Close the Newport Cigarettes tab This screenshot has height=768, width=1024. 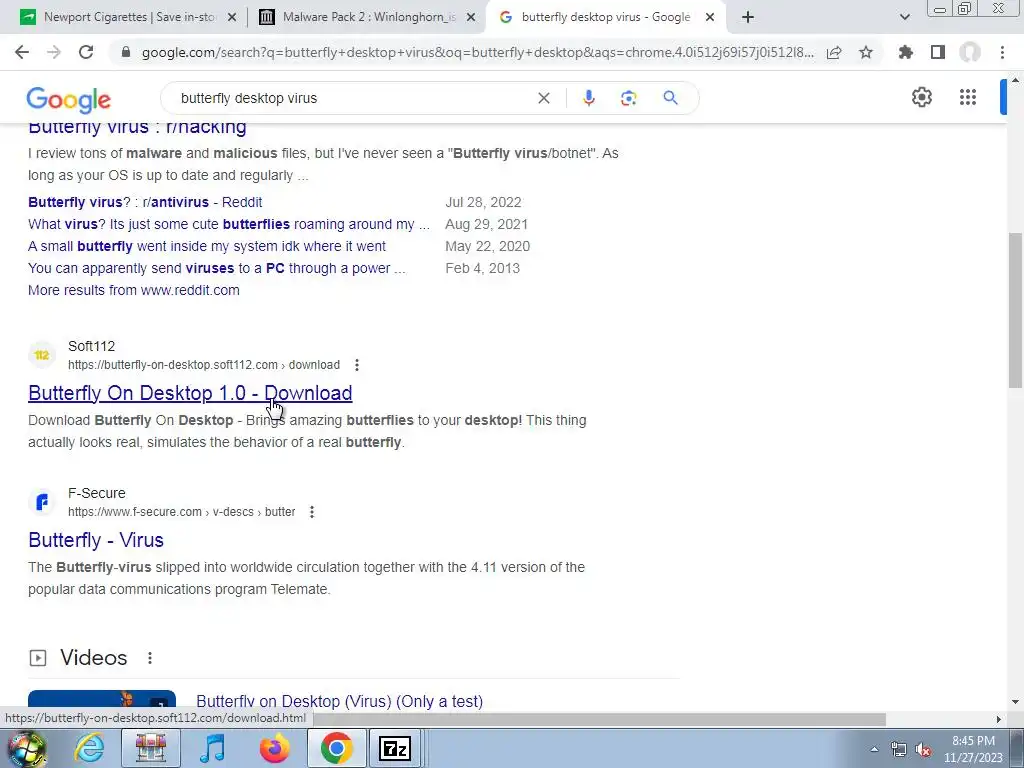232,18
